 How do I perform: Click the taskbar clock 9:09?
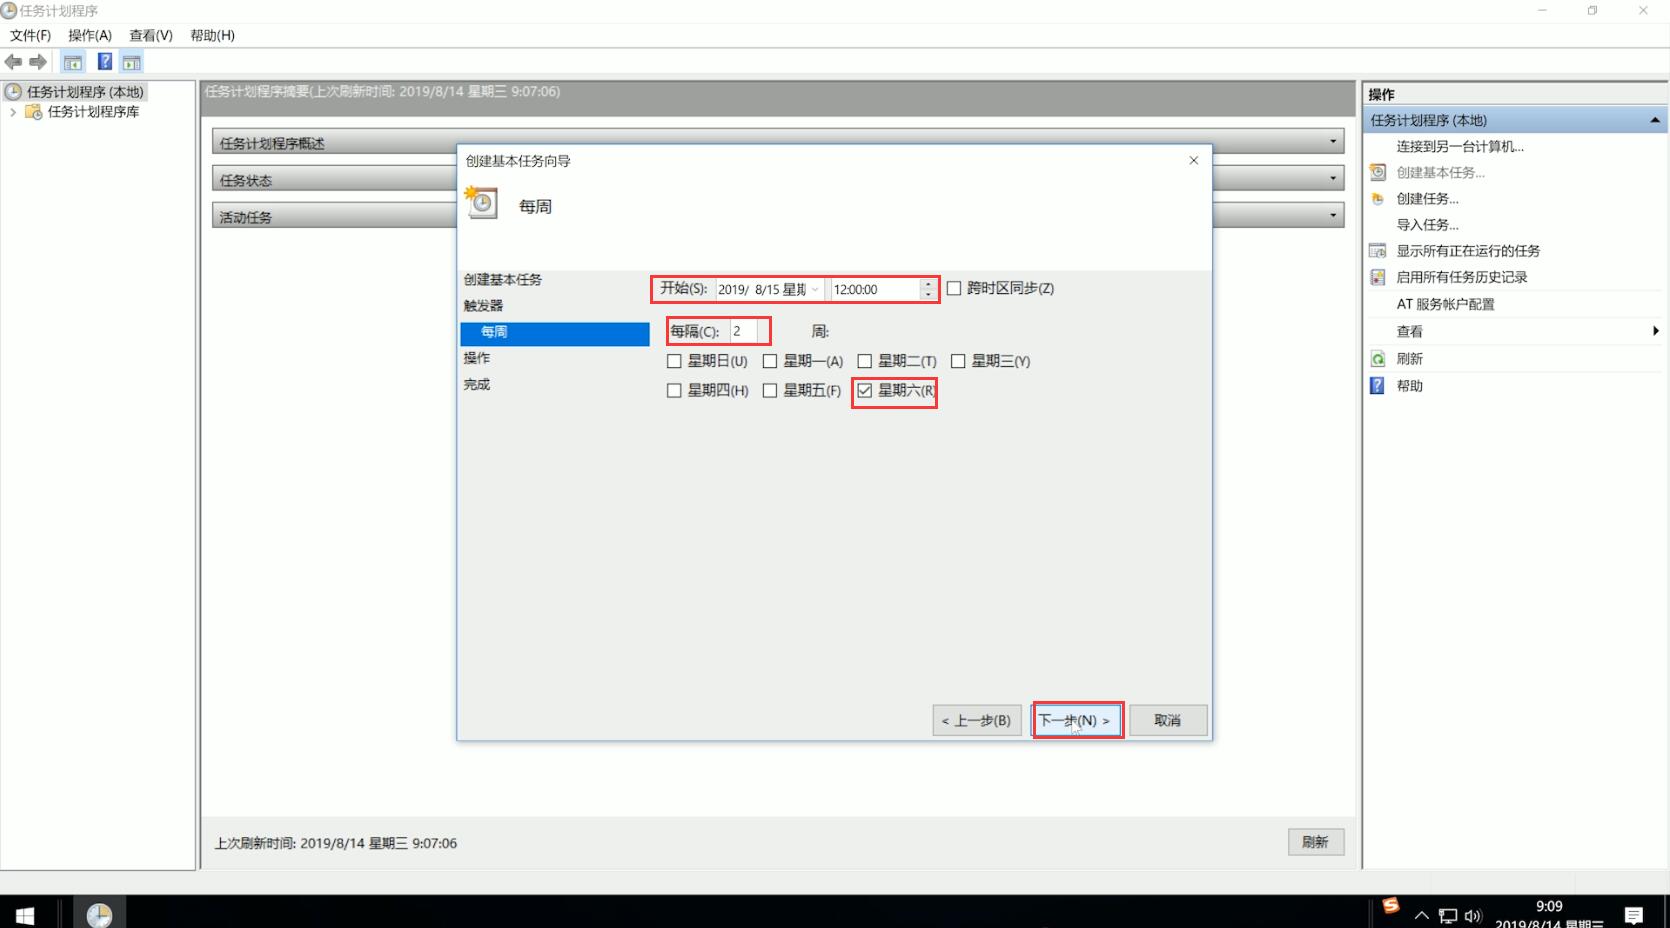click(x=1549, y=906)
